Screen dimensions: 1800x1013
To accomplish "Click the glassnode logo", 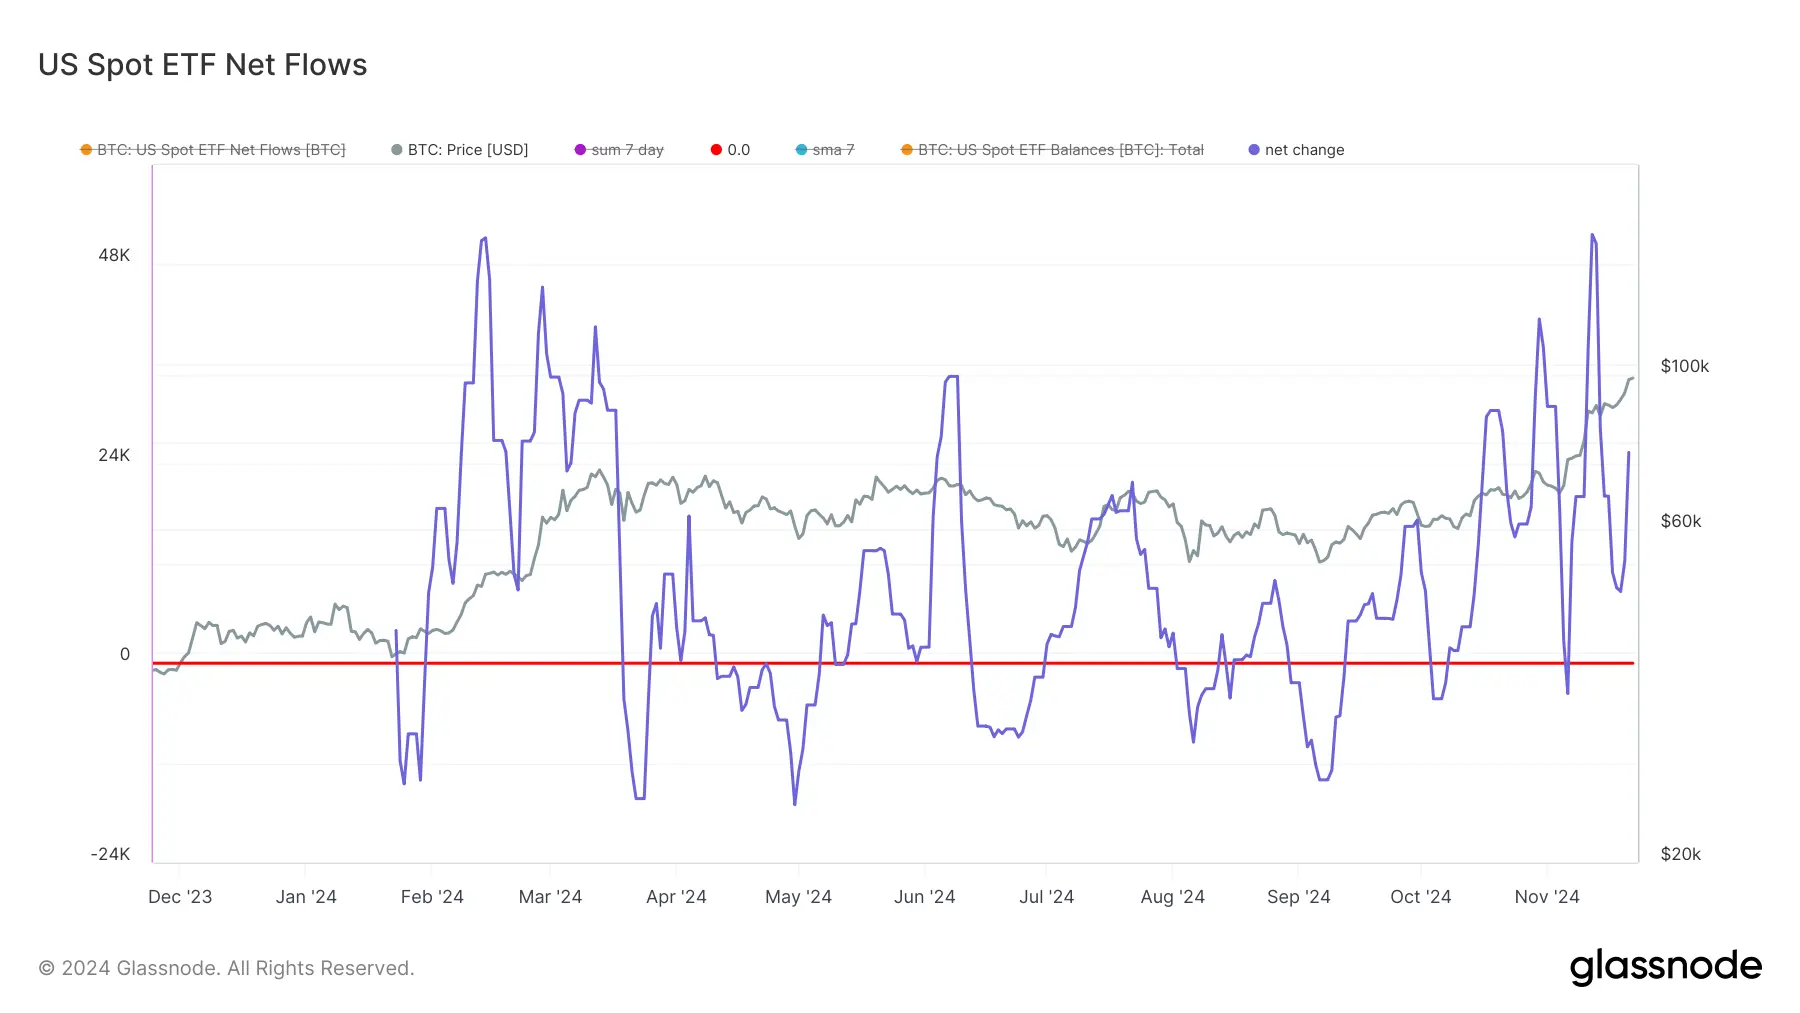I will pos(1666,967).
